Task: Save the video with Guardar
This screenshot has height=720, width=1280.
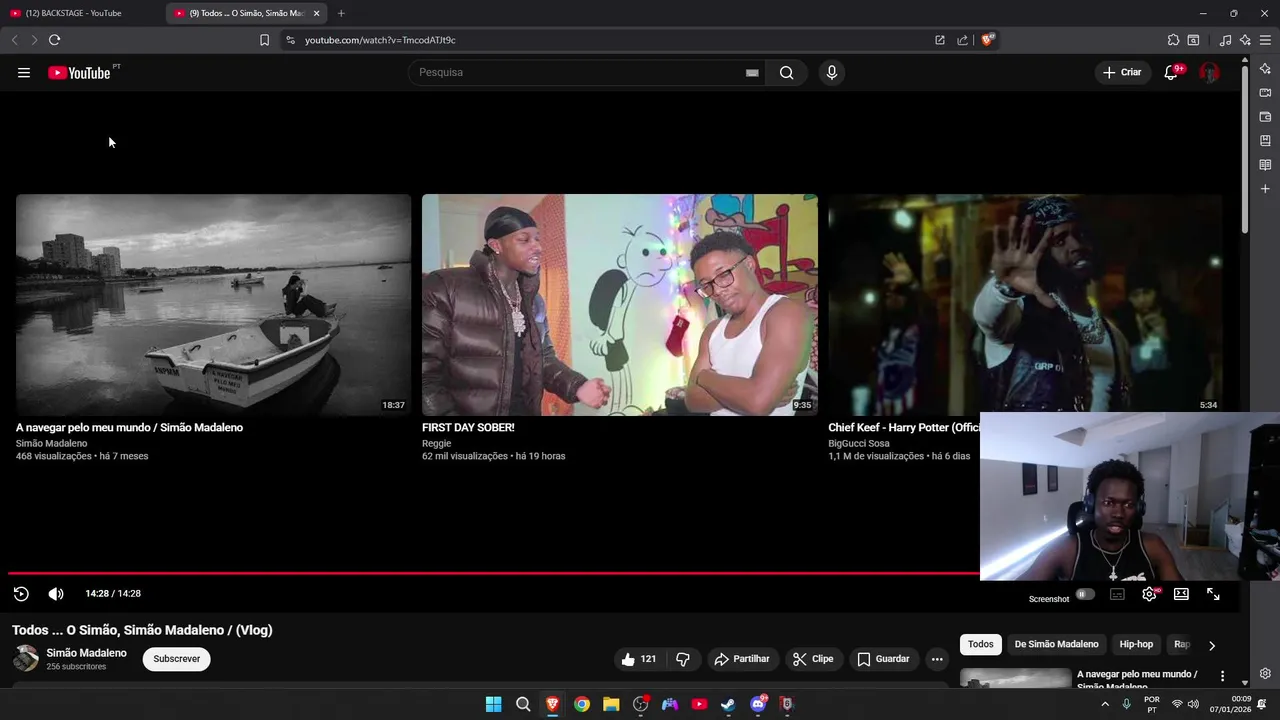Action: coord(884,659)
